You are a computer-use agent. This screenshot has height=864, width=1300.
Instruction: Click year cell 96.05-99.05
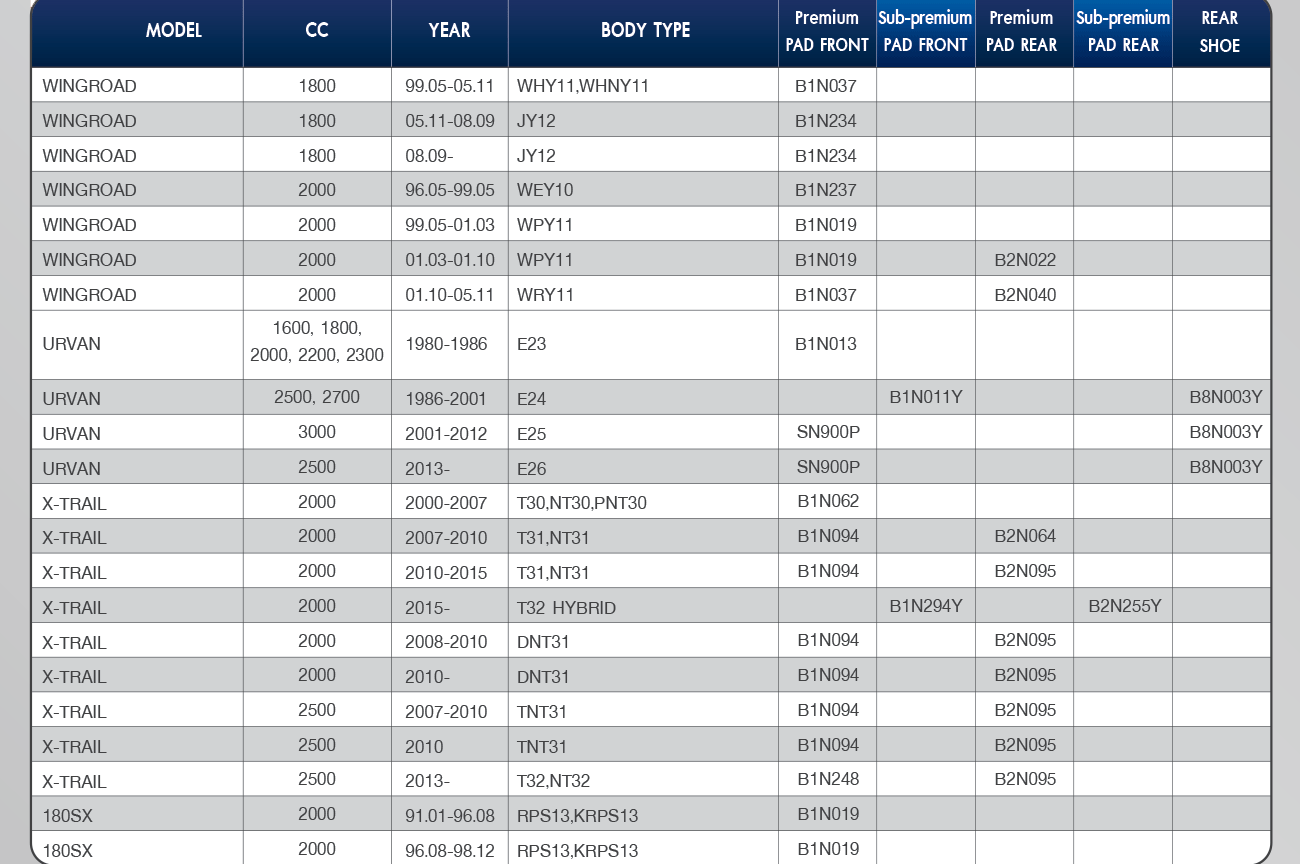(x=450, y=190)
